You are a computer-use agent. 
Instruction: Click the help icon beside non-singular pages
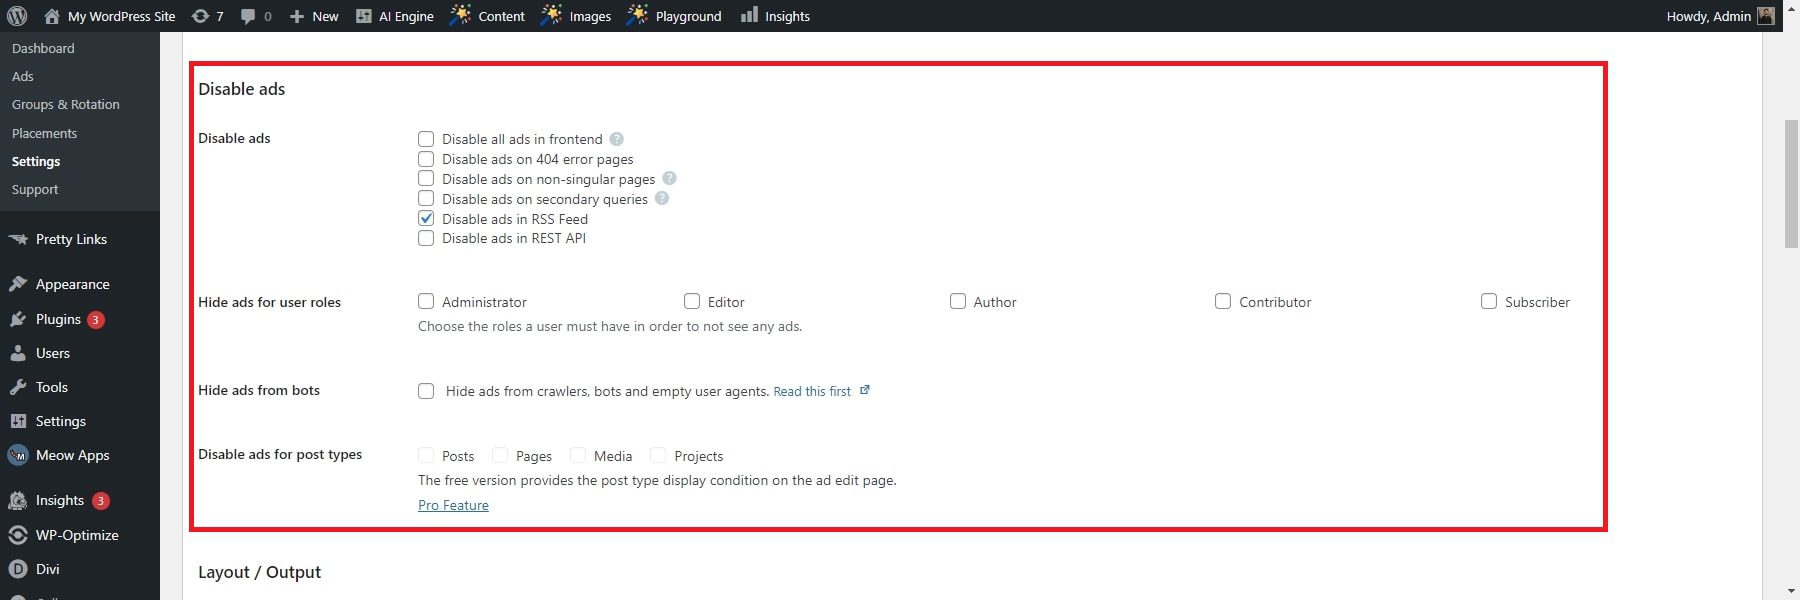click(x=670, y=178)
